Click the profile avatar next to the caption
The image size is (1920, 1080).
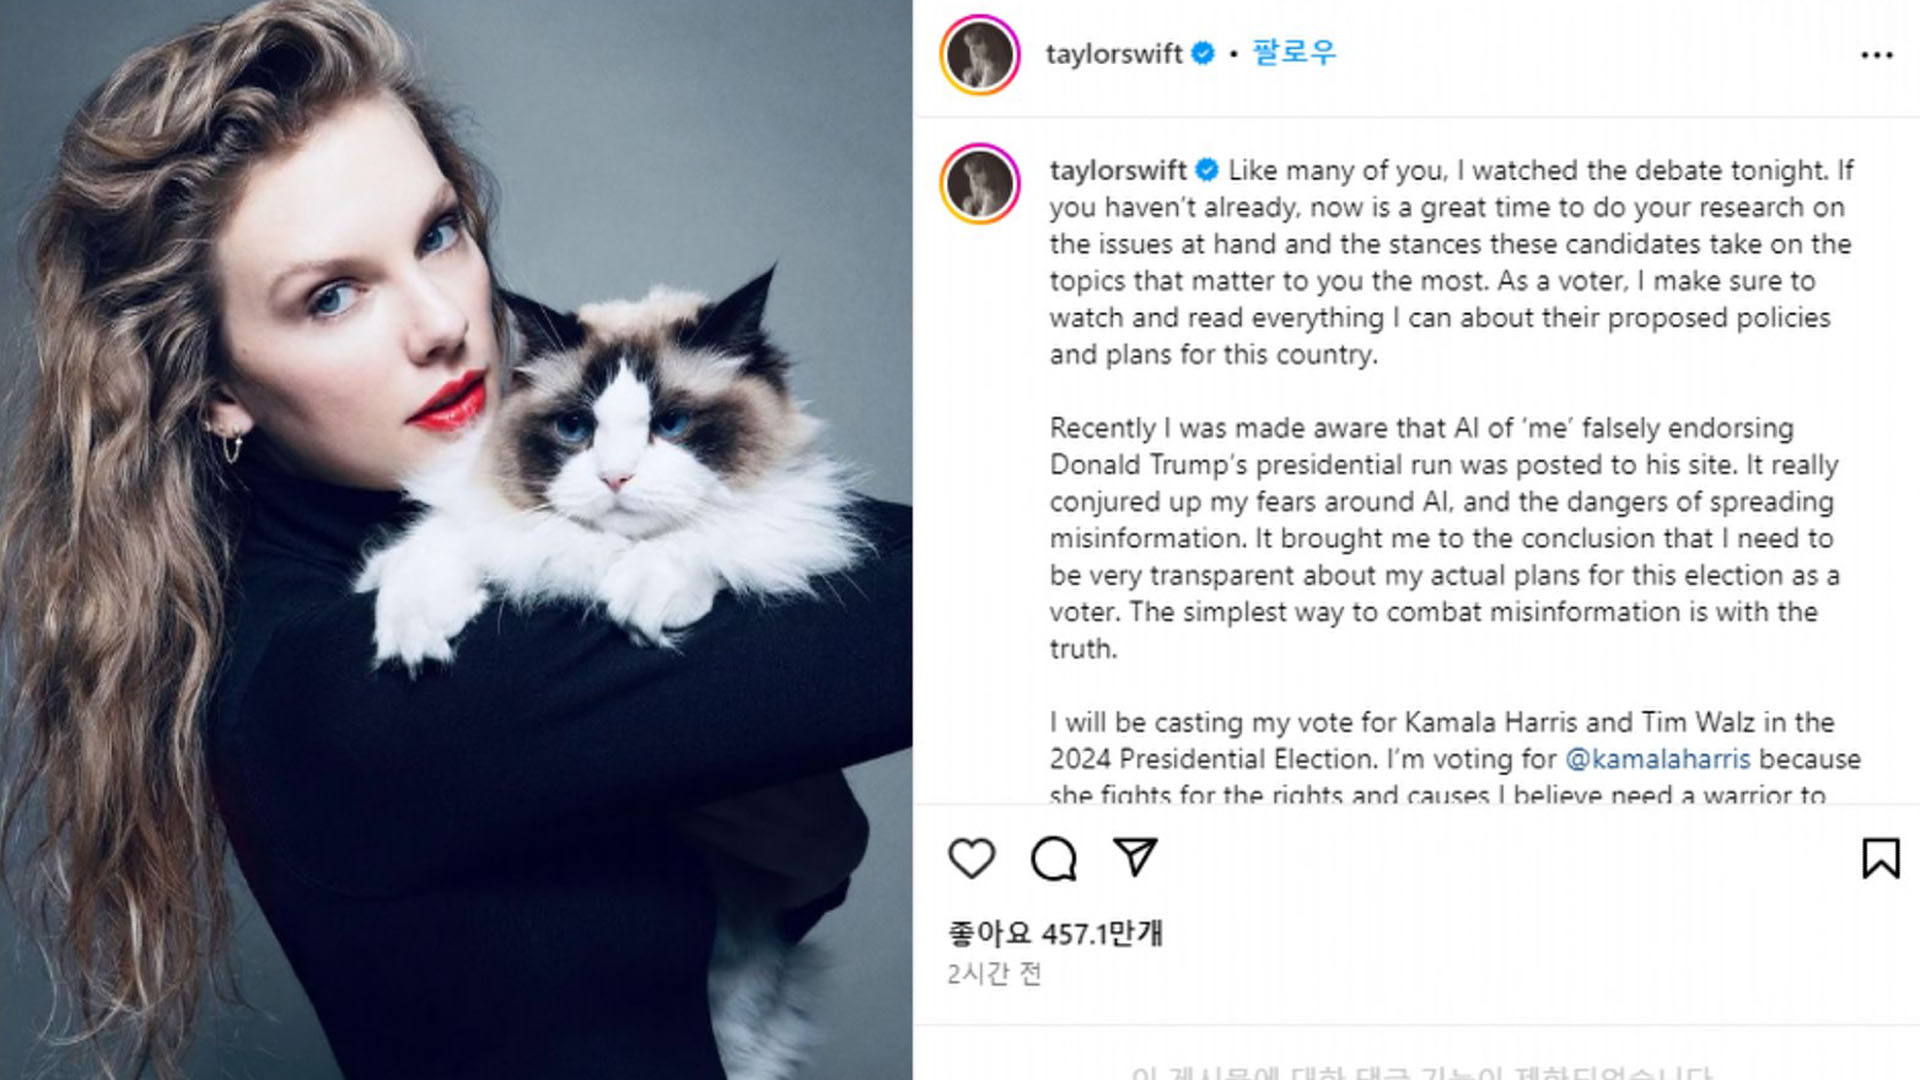[x=980, y=184]
